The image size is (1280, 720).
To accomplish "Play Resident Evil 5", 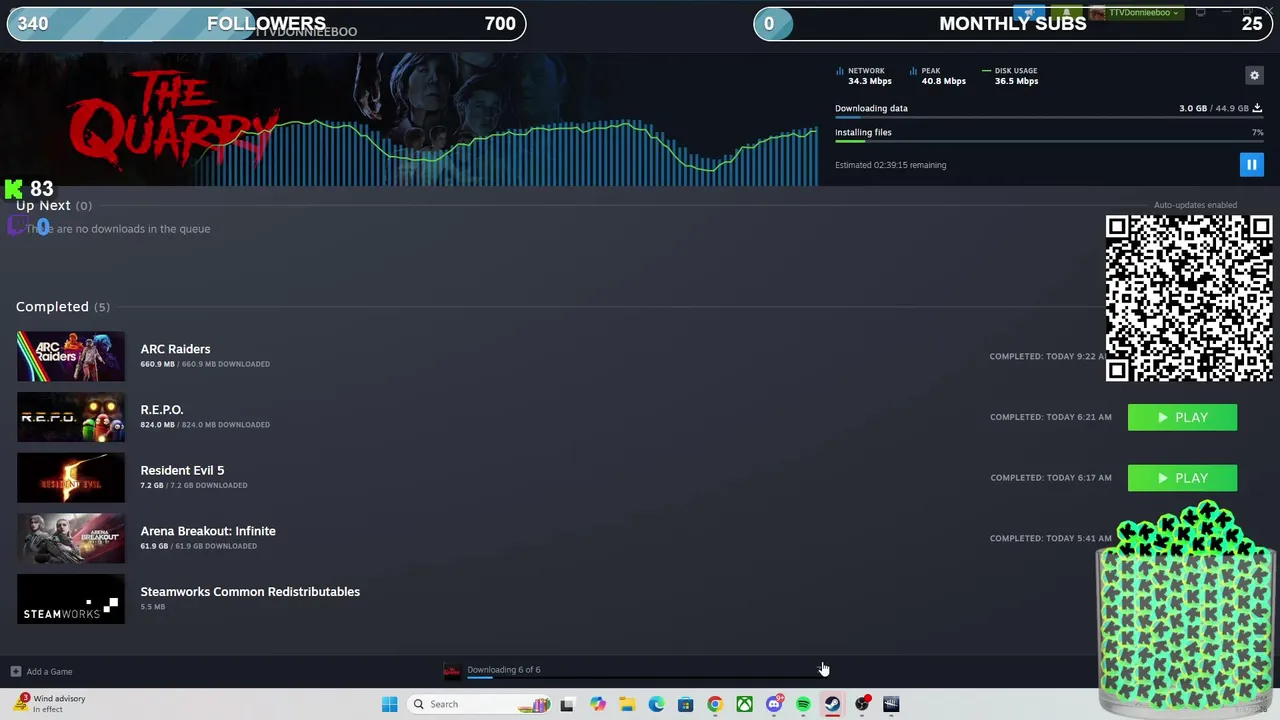I will [x=1182, y=478].
